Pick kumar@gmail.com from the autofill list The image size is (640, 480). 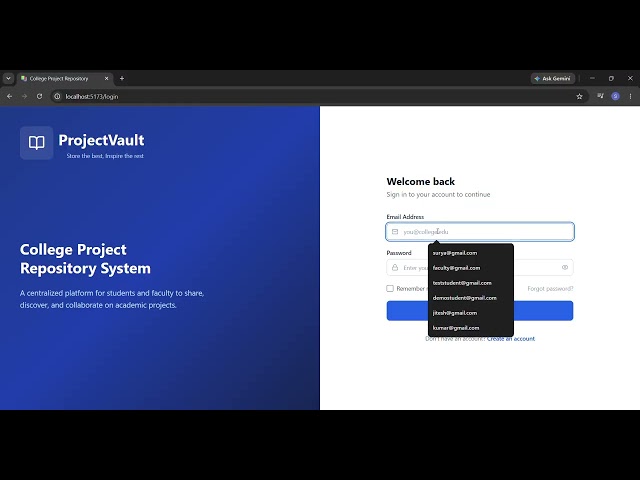[x=471, y=328]
